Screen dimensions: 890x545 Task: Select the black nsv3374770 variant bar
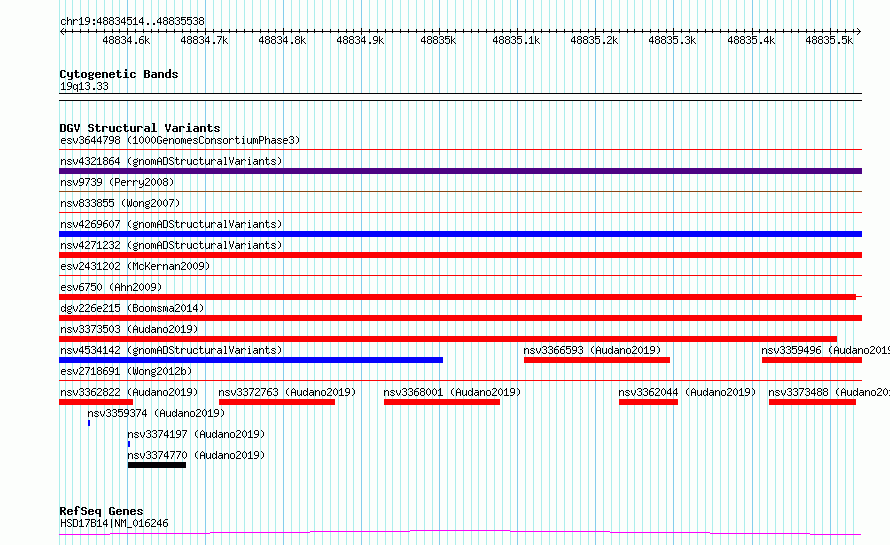pos(157,465)
